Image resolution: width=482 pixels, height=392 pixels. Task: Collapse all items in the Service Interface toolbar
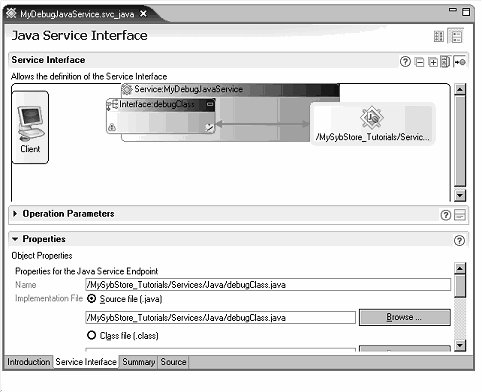(x=419, y=62)
